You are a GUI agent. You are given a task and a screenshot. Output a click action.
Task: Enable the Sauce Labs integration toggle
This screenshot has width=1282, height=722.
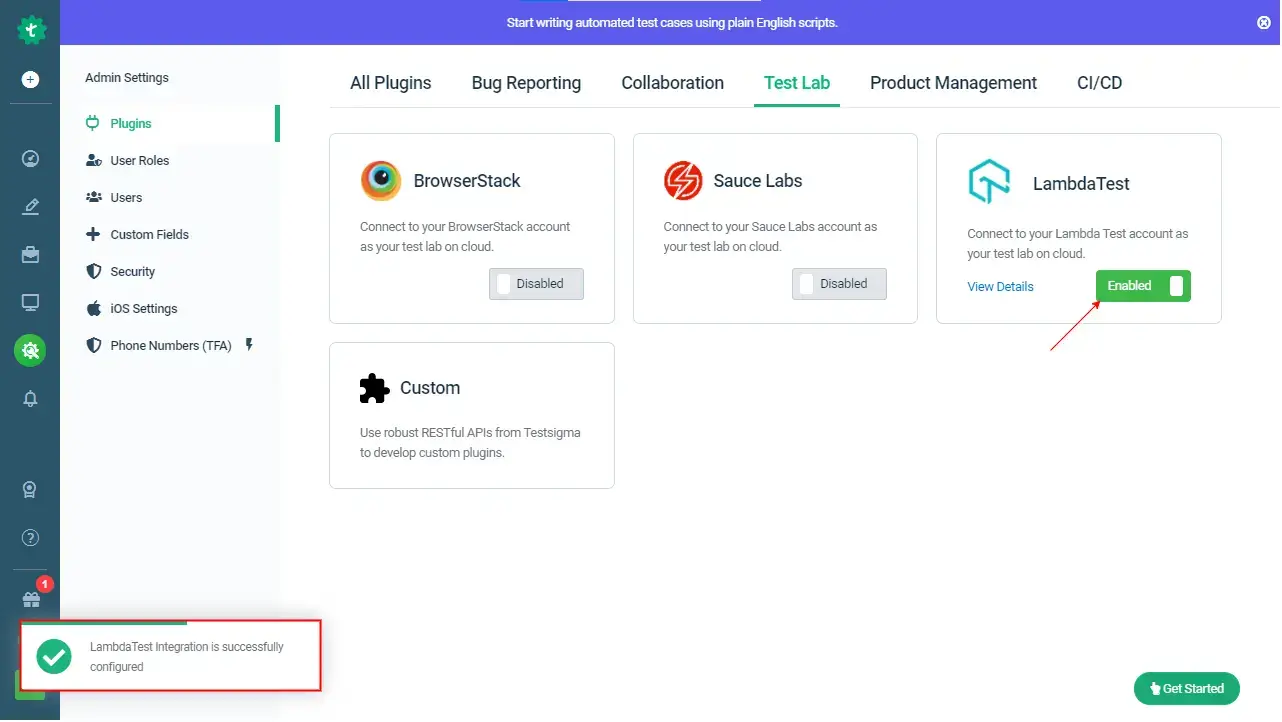(x=839, y=284)
